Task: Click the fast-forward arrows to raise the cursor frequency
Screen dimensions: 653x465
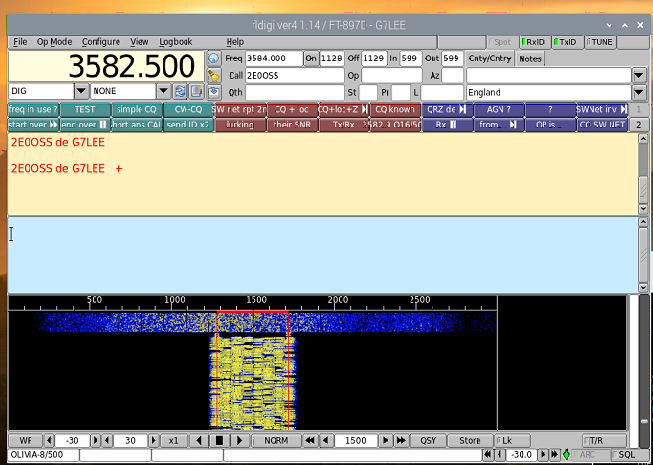Action: pos(401,440)
